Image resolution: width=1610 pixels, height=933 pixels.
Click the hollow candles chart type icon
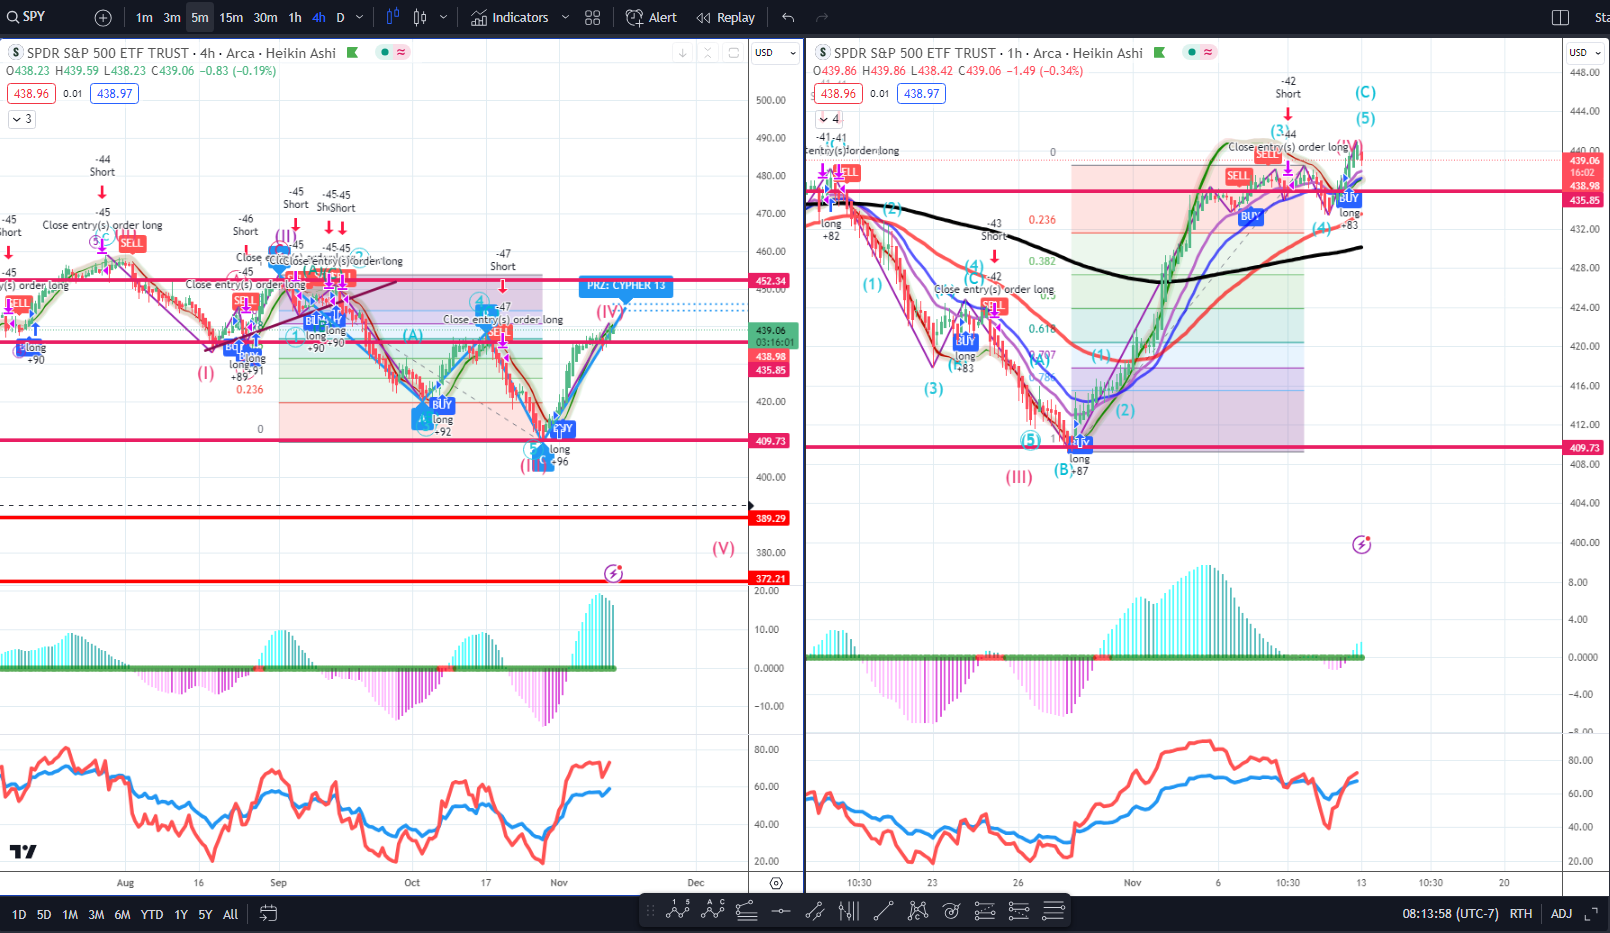pyautogui.click(x=420, y=17)
